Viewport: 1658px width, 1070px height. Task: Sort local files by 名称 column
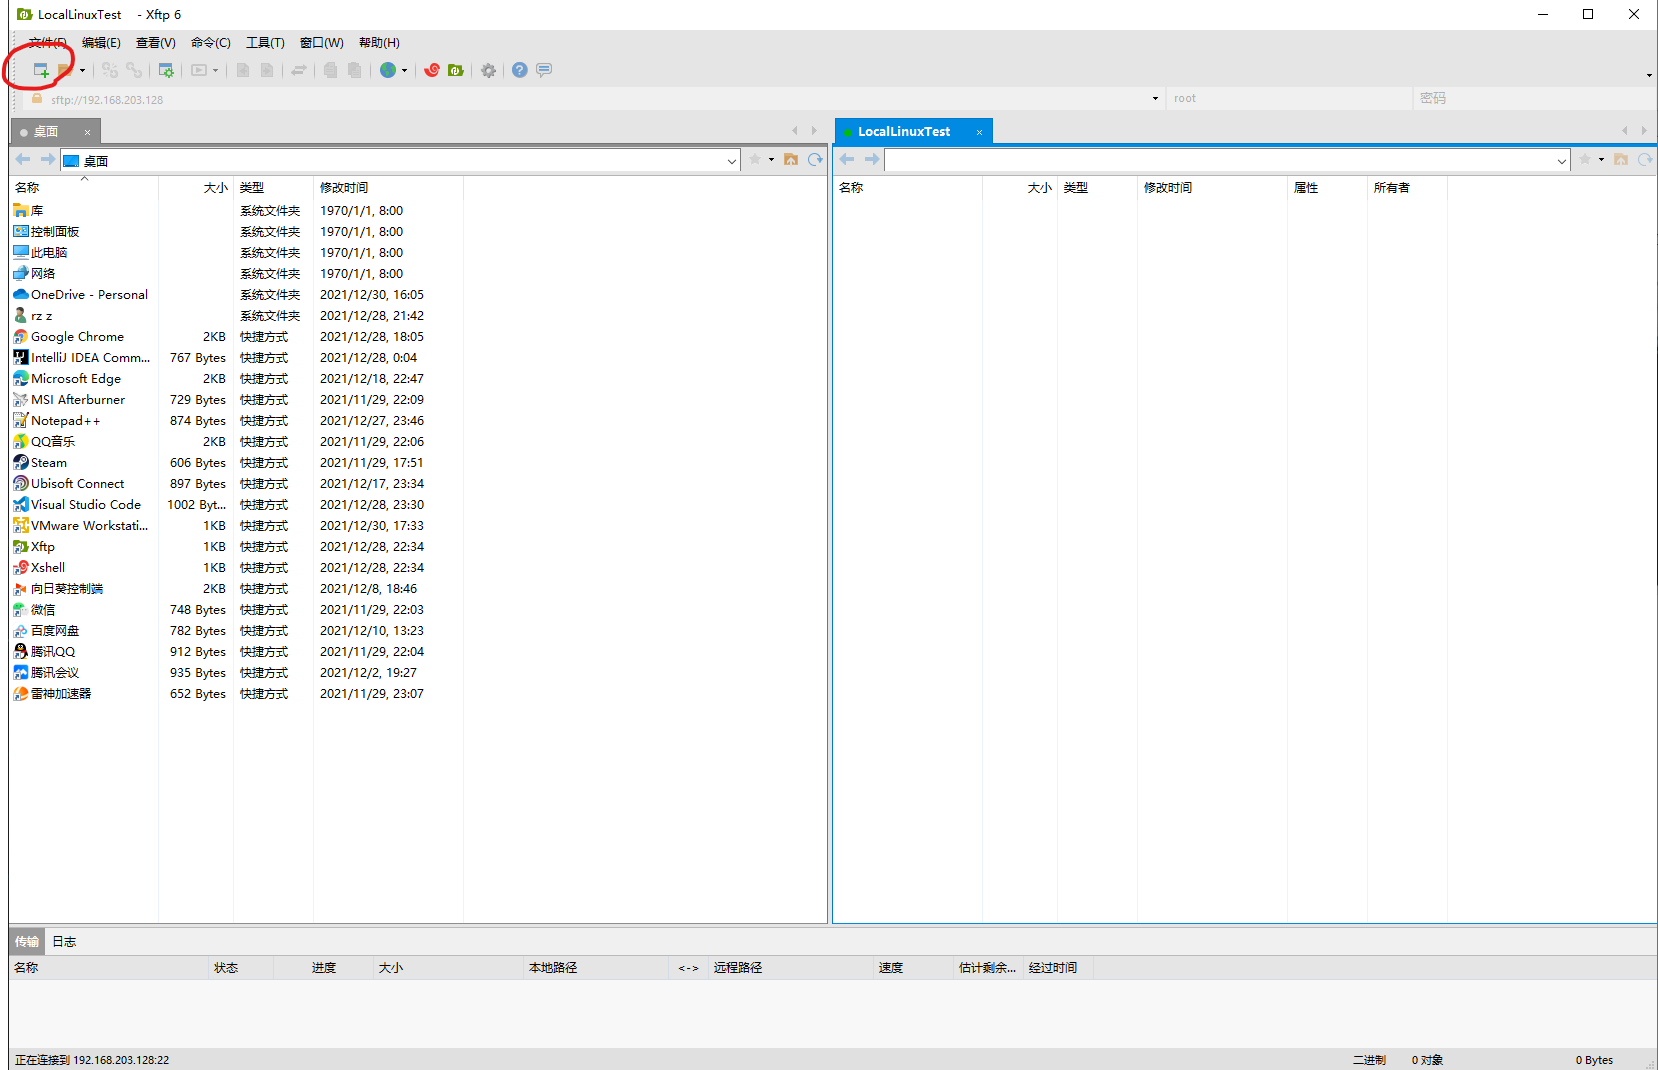(84, 187)
